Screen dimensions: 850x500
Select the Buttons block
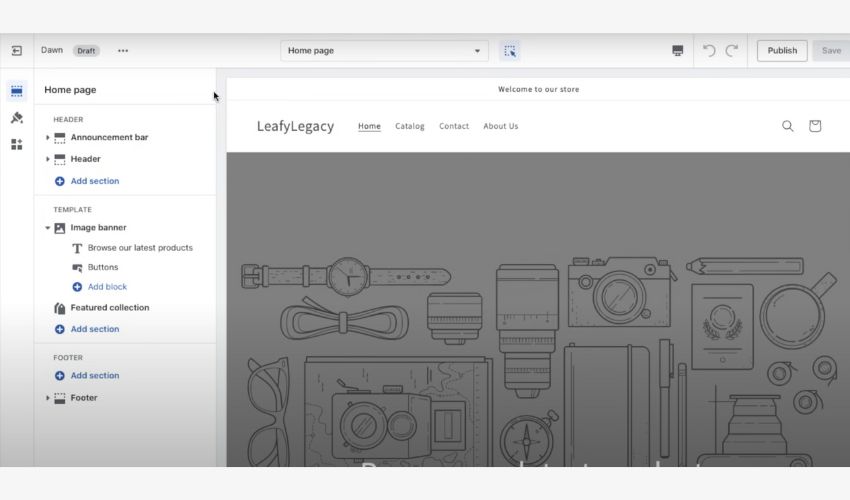coord(103,267)
